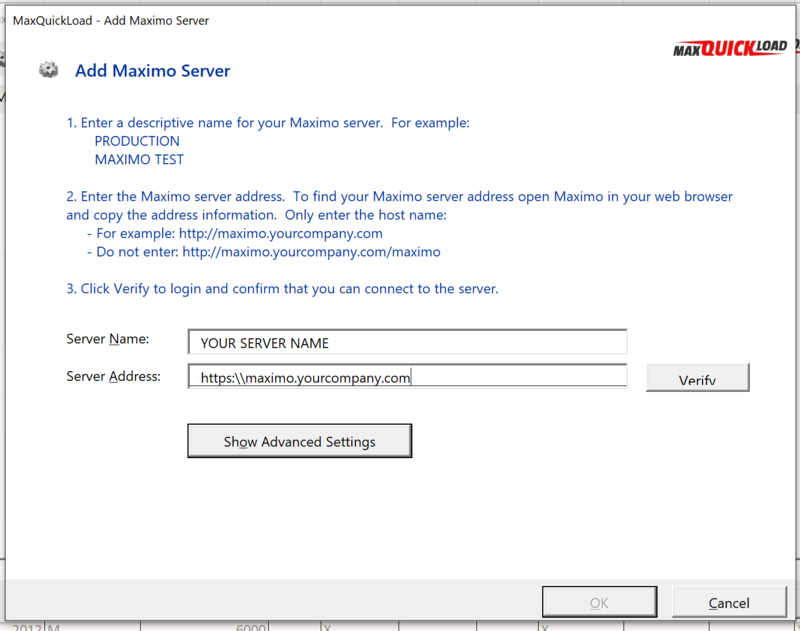Open Show Advanced Settings
800x631 pixels.
tap(299, 441)
